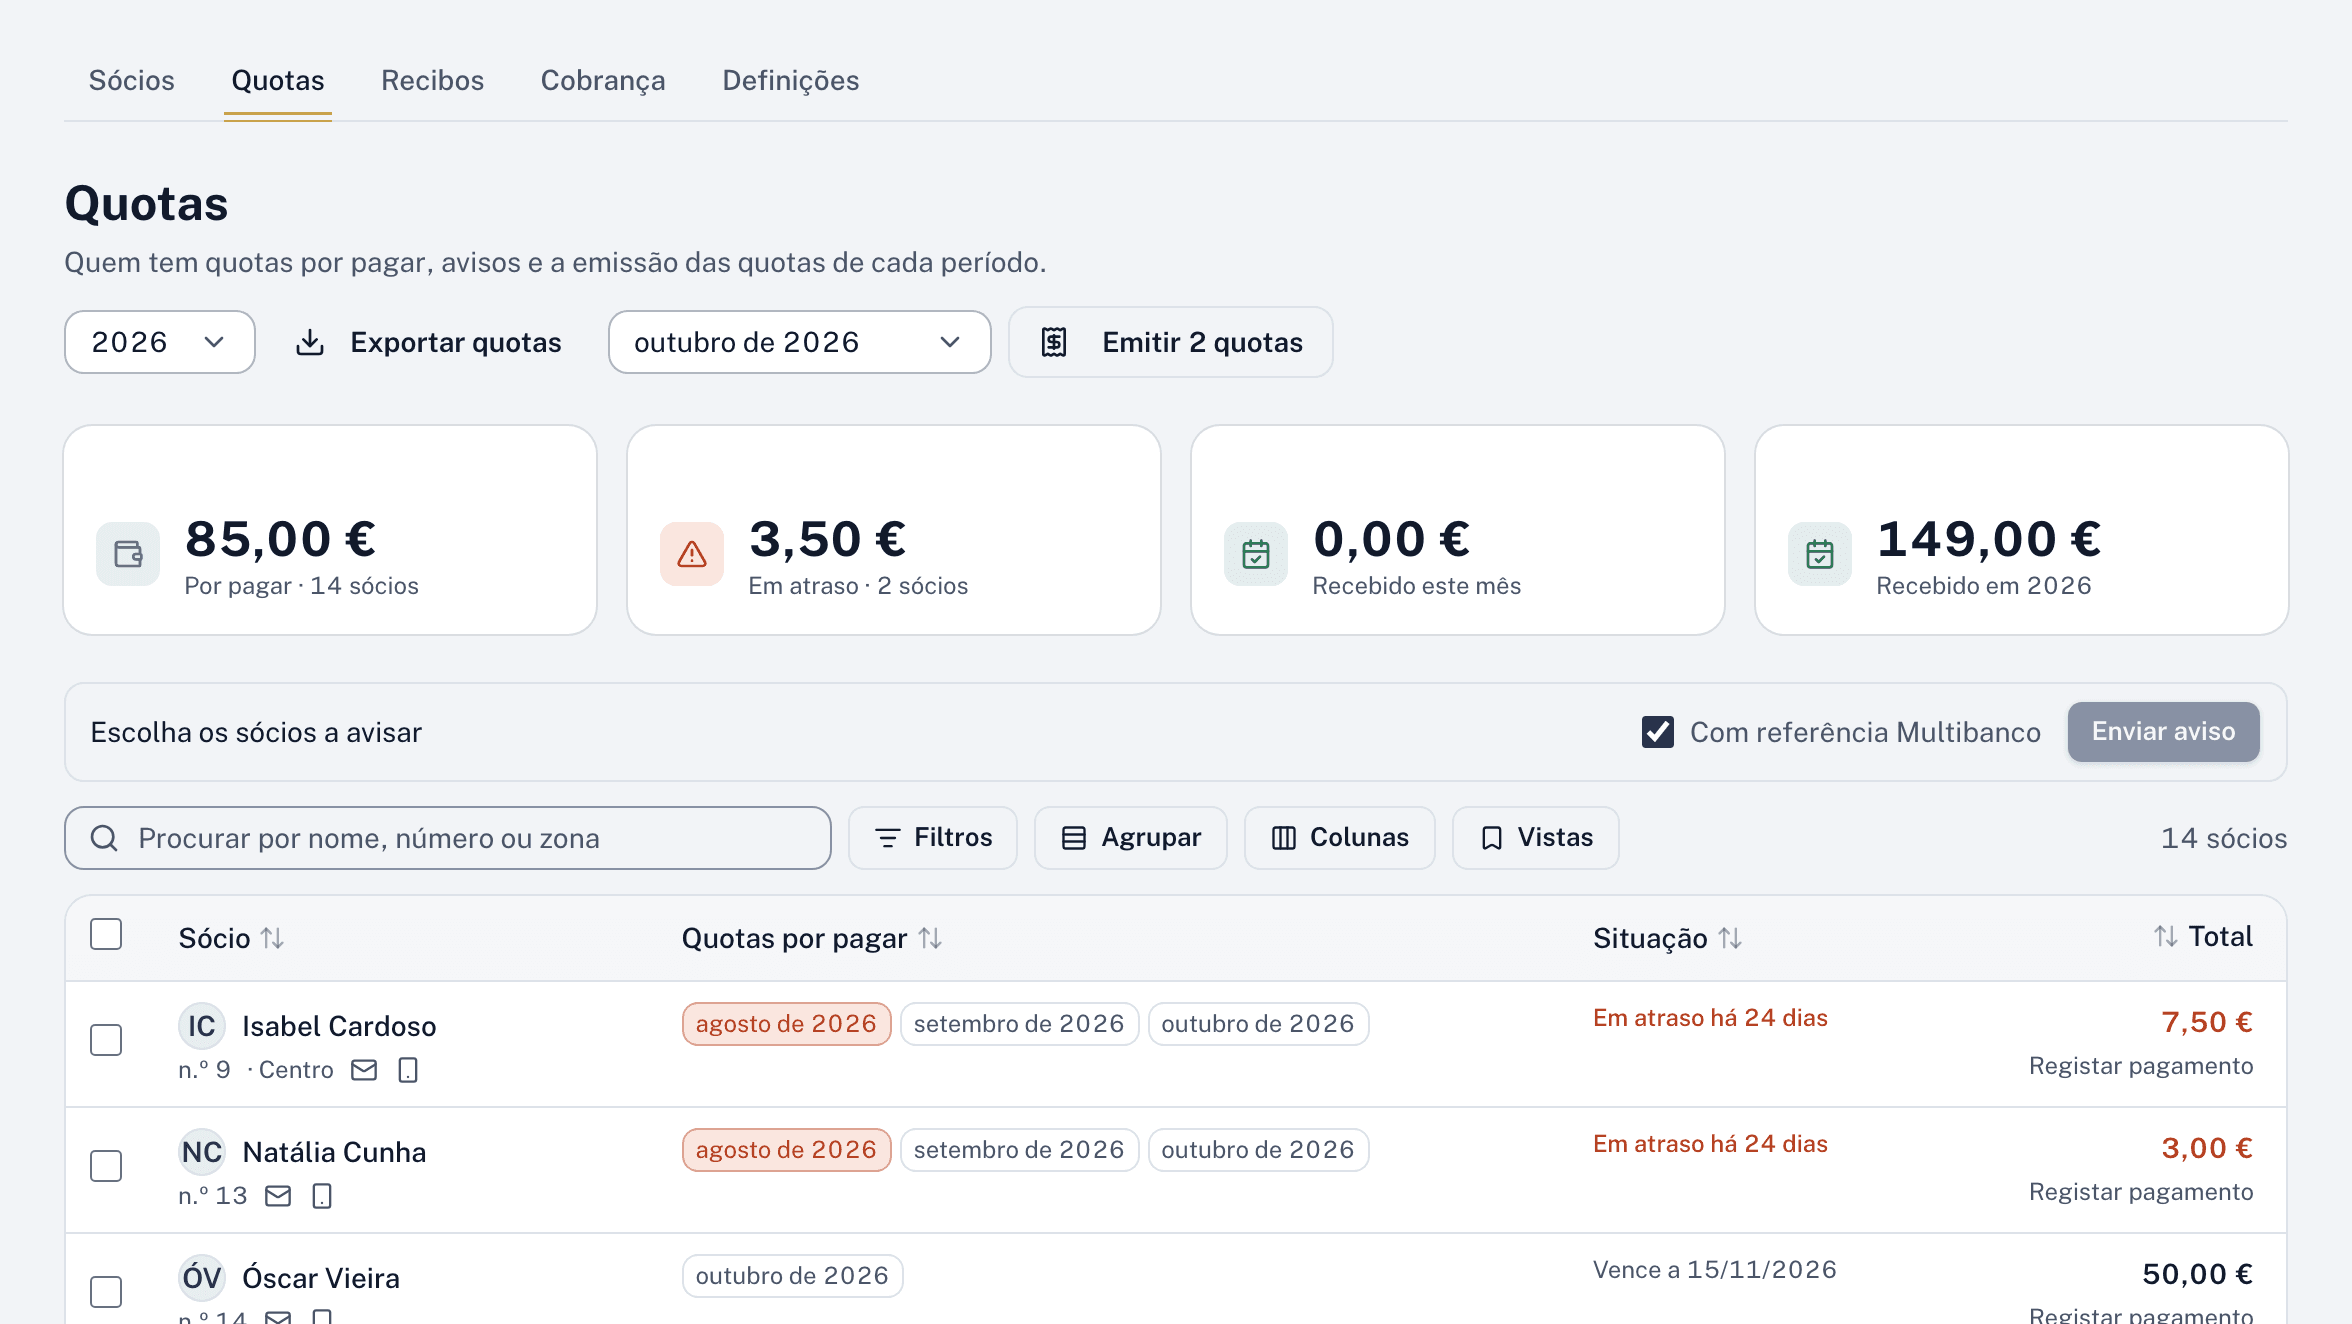This screenshot has height=1324, width=2352.
Task: Click Registar pagamento for Isabel Cardoso
Action: point(2141,1066)
